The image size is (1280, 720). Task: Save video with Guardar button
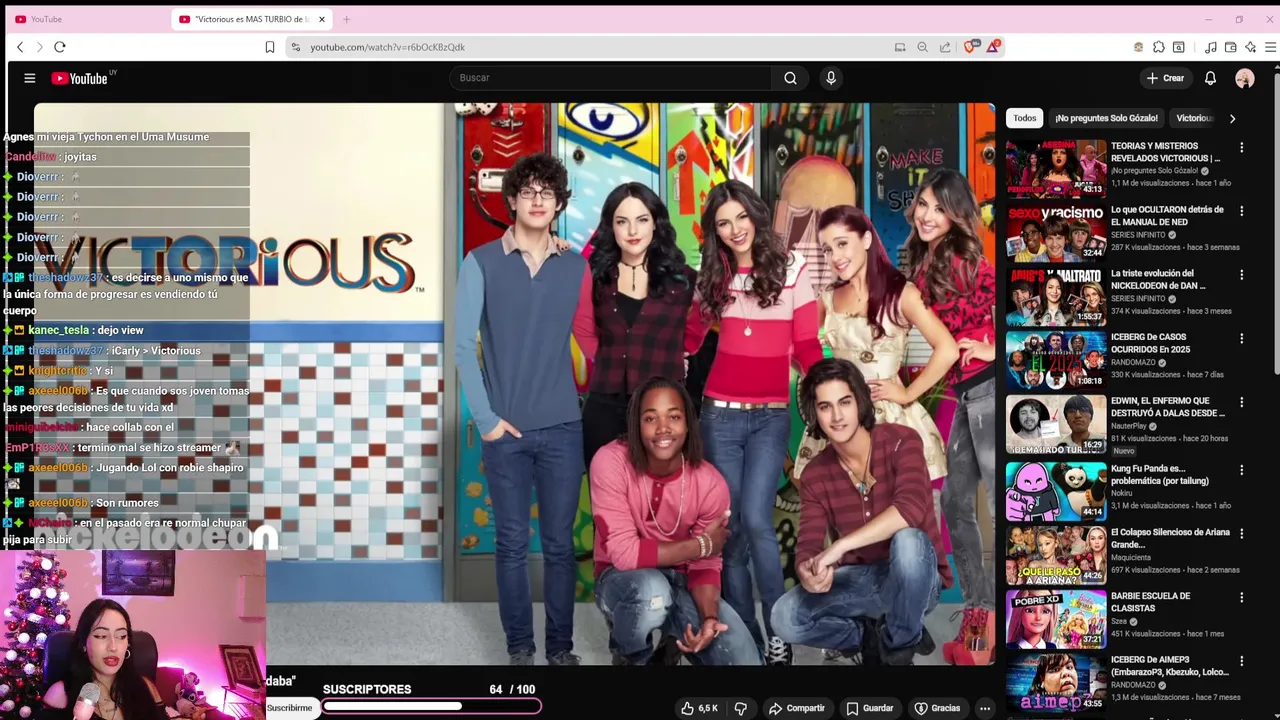tap(869, 708)
